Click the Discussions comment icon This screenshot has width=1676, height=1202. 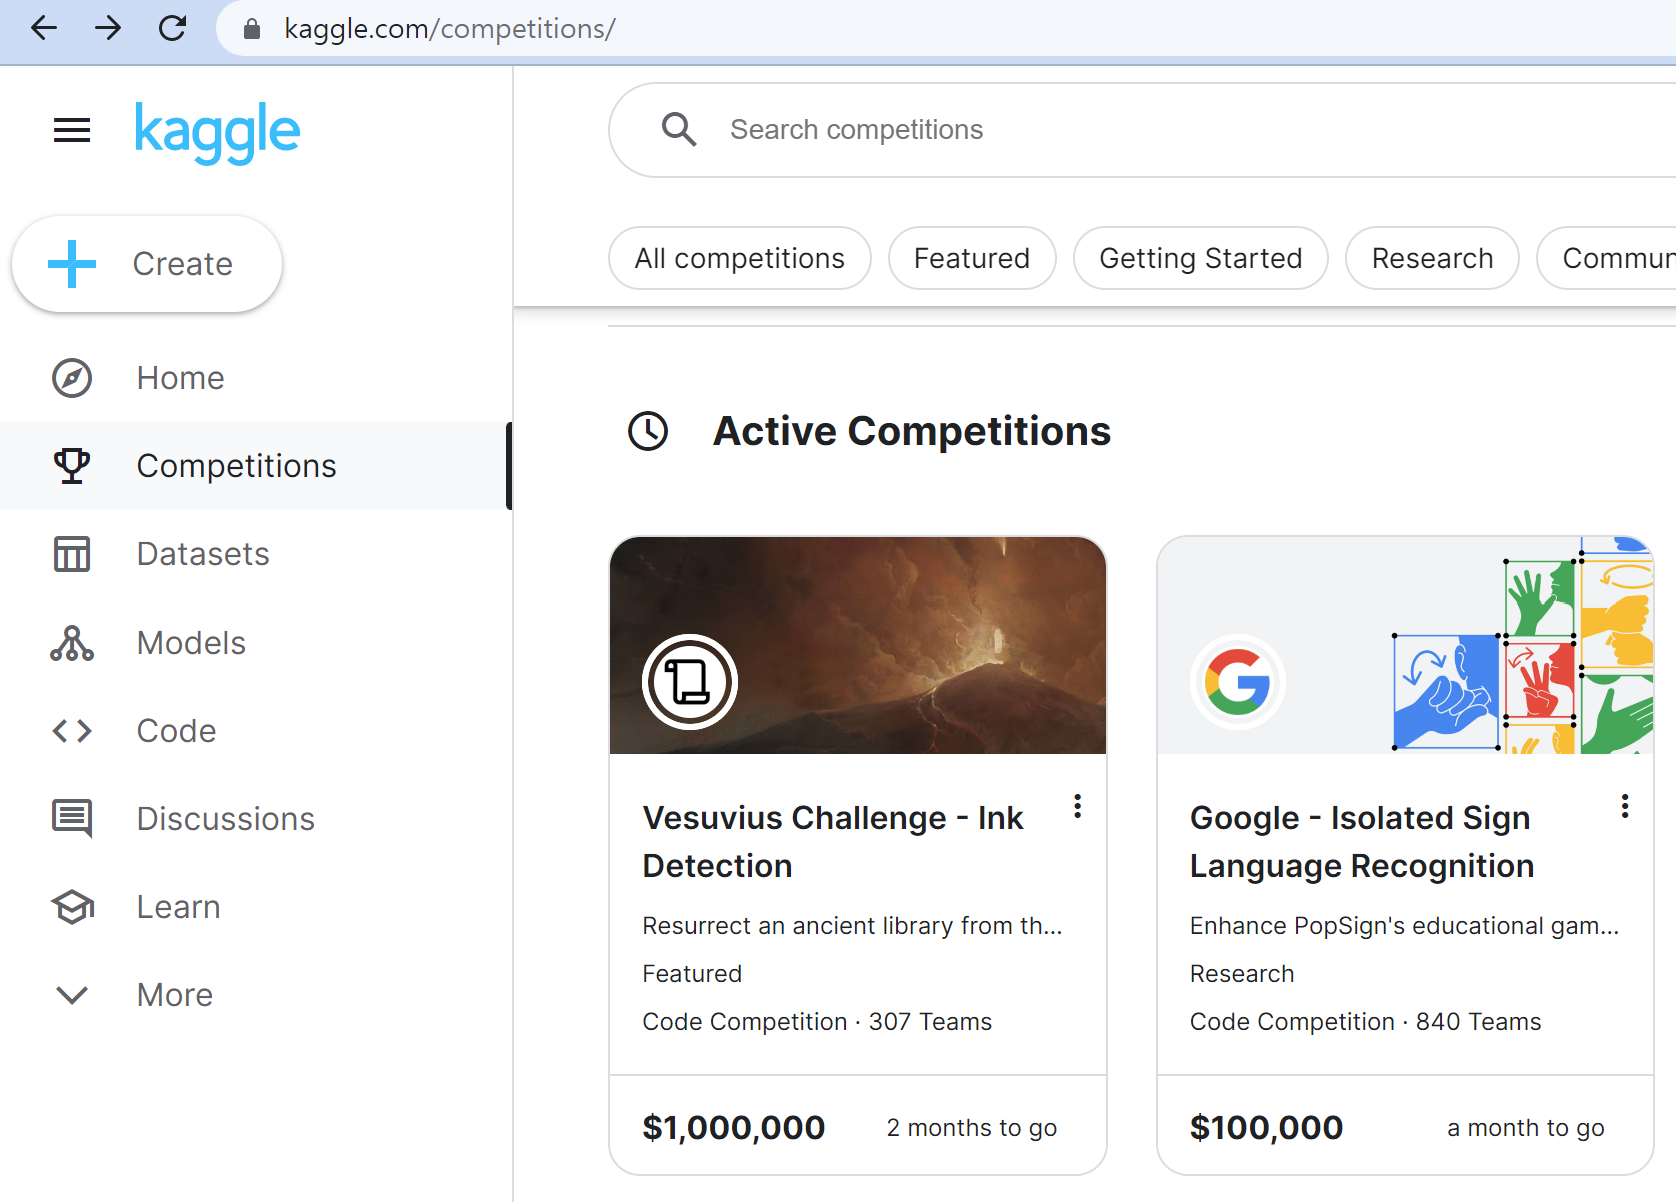(x=72, y=819)
